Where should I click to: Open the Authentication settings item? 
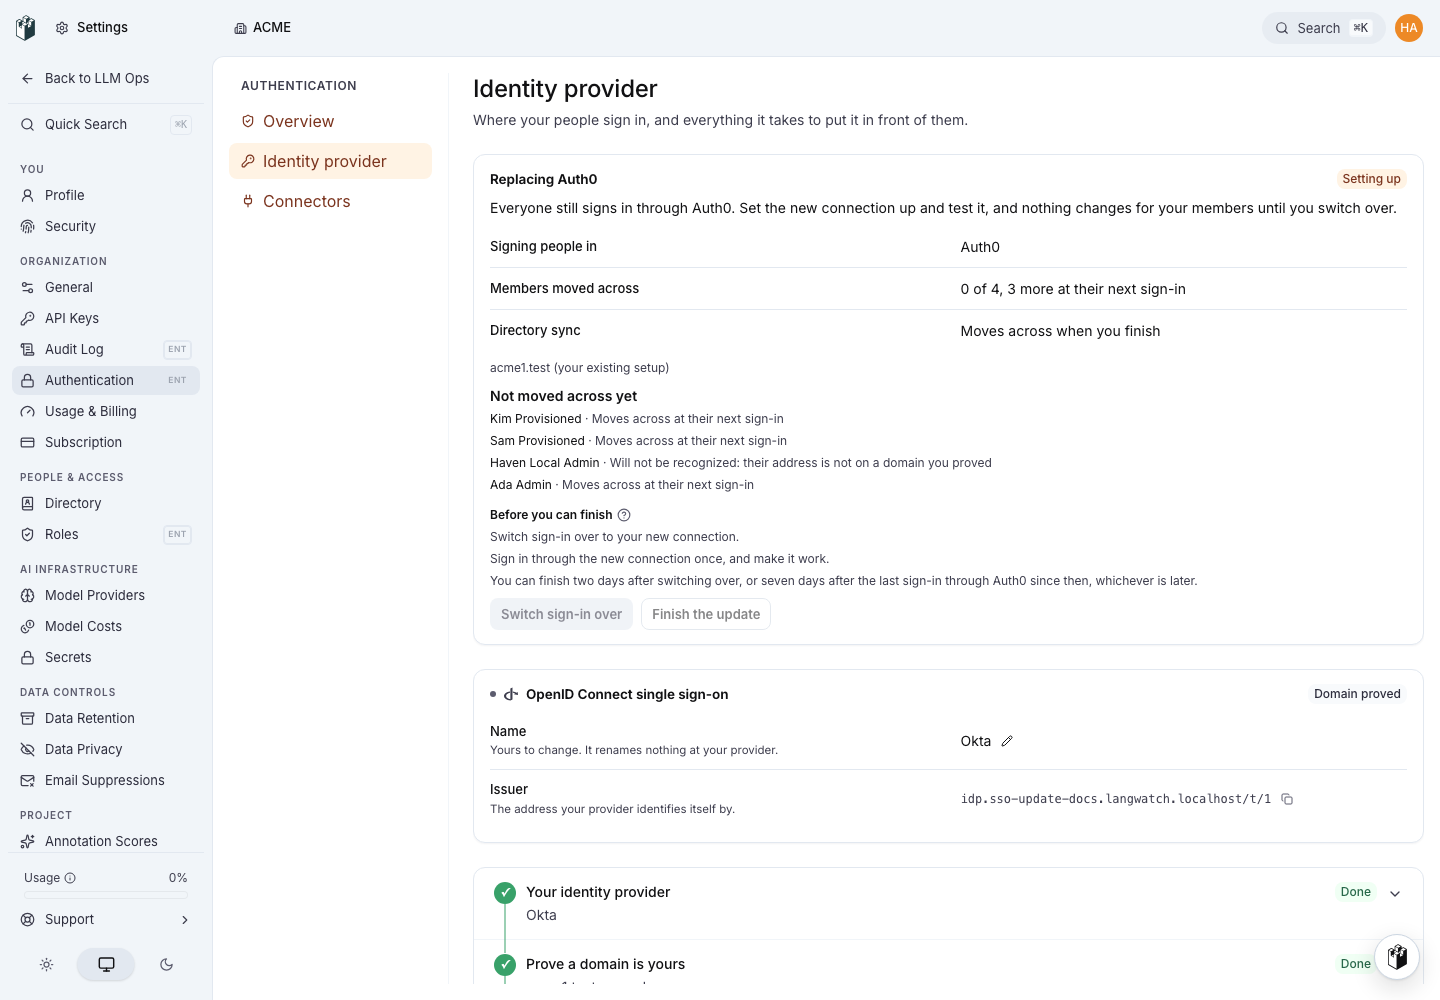coord(106,380)
